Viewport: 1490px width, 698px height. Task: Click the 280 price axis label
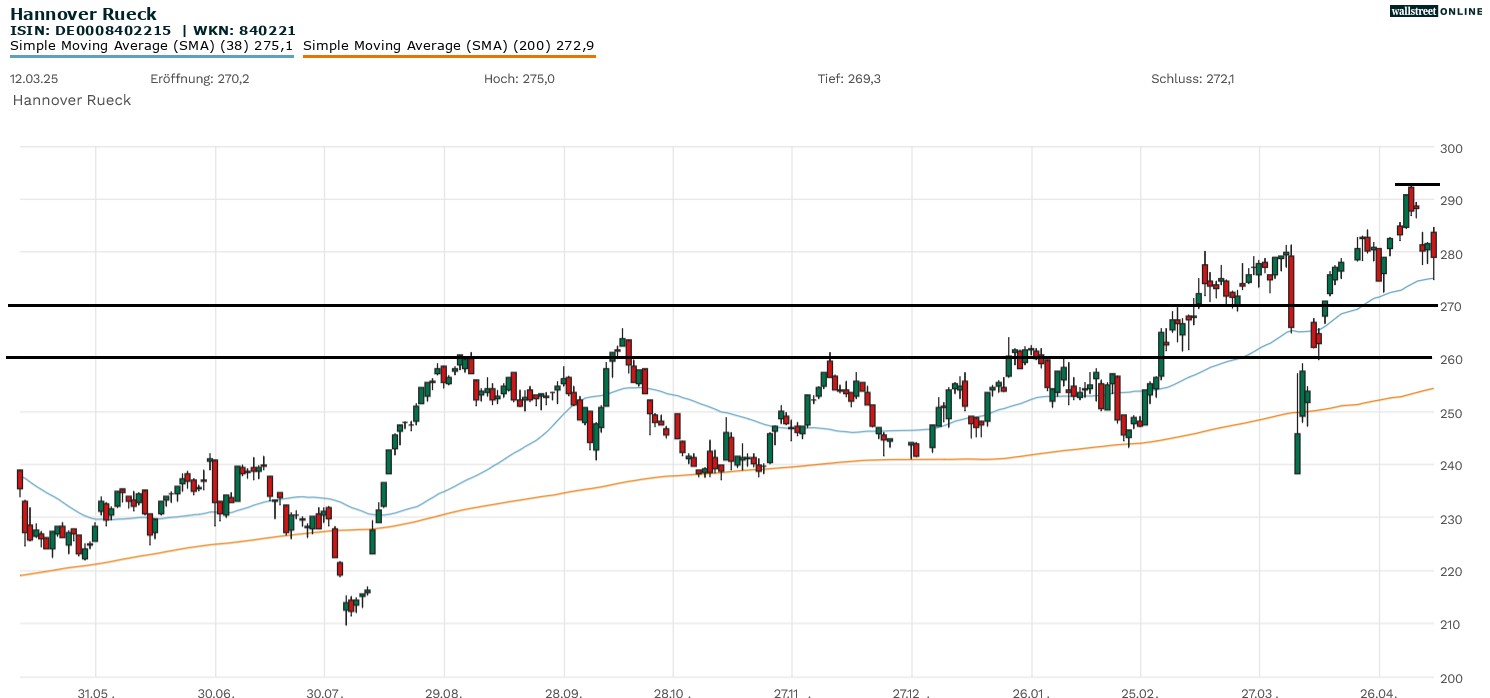[x=1451, y=255]
